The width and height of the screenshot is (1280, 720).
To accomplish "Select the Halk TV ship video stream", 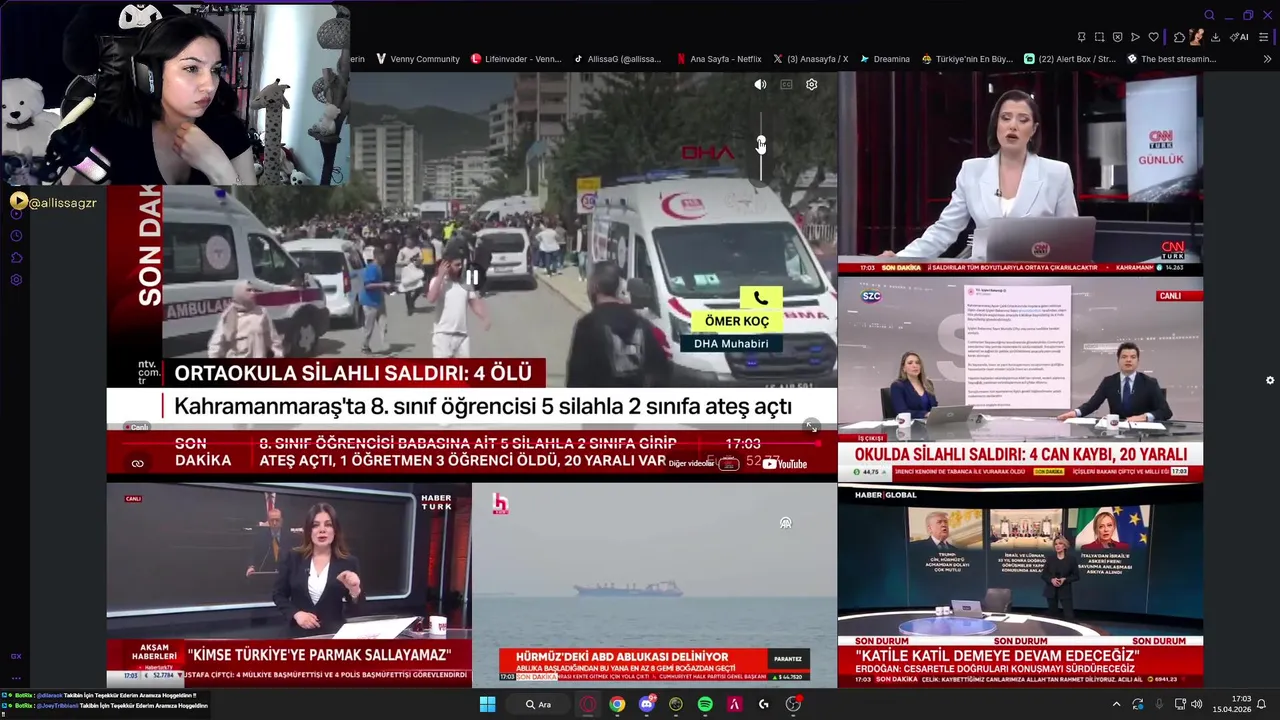I will click(x=654, y=585).
